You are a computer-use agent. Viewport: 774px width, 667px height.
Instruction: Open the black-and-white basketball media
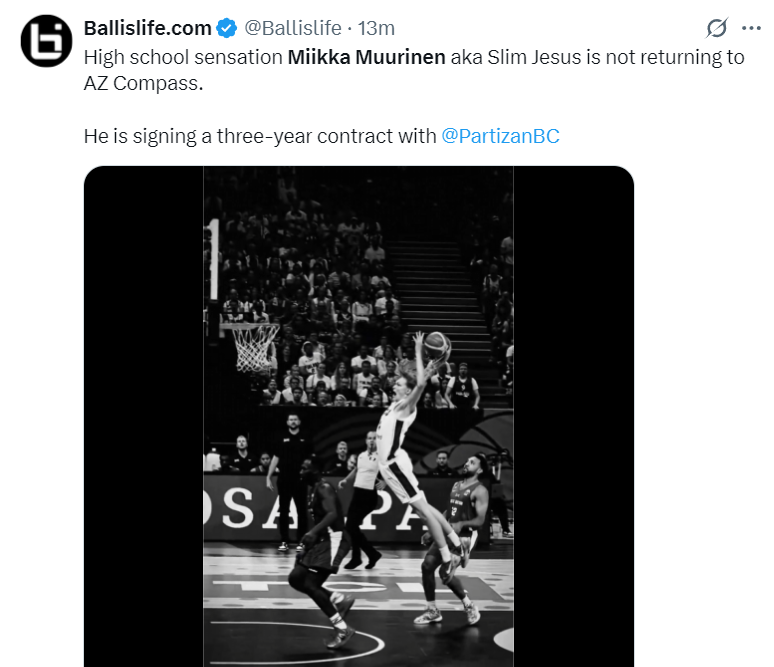[358, 415]
